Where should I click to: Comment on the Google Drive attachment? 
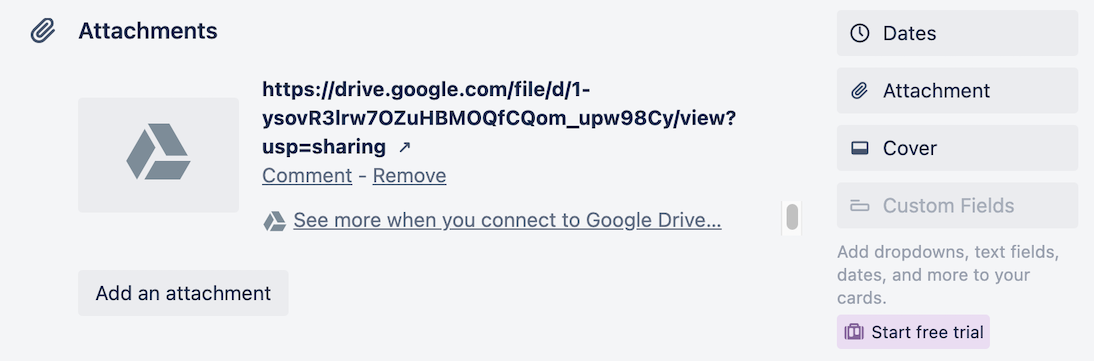307,175
